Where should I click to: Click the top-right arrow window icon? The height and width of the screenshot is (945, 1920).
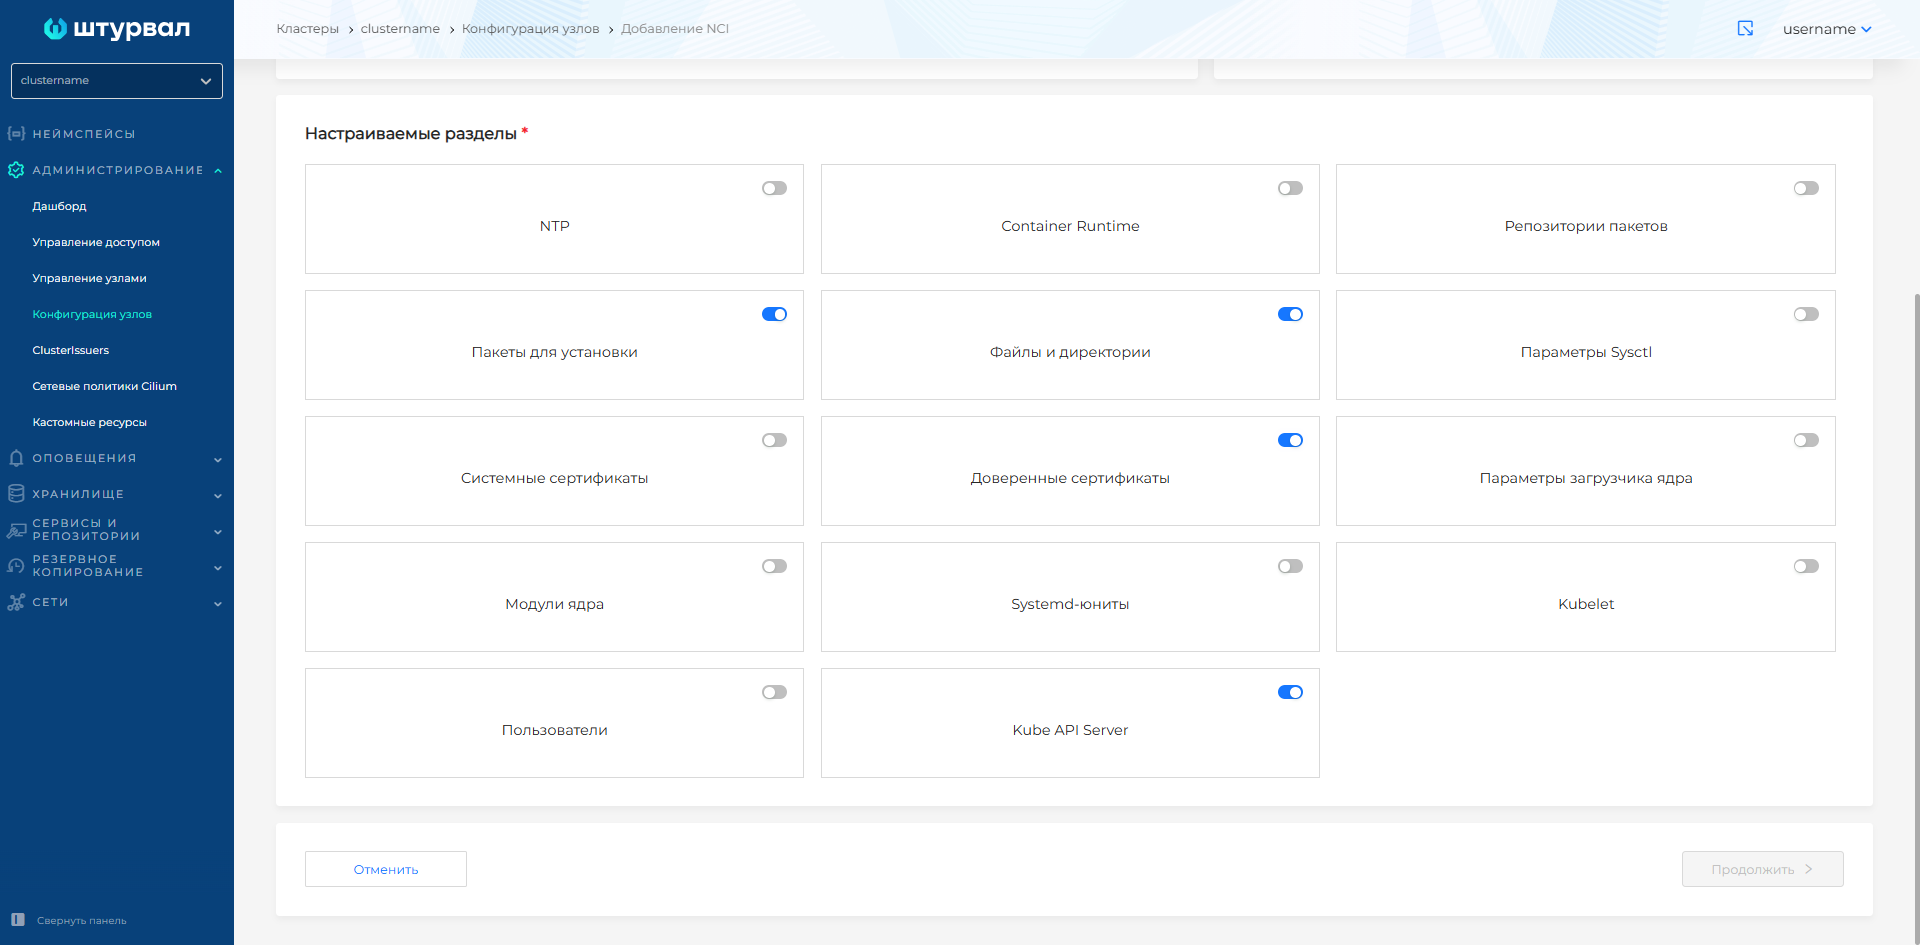pos(1745,29)
